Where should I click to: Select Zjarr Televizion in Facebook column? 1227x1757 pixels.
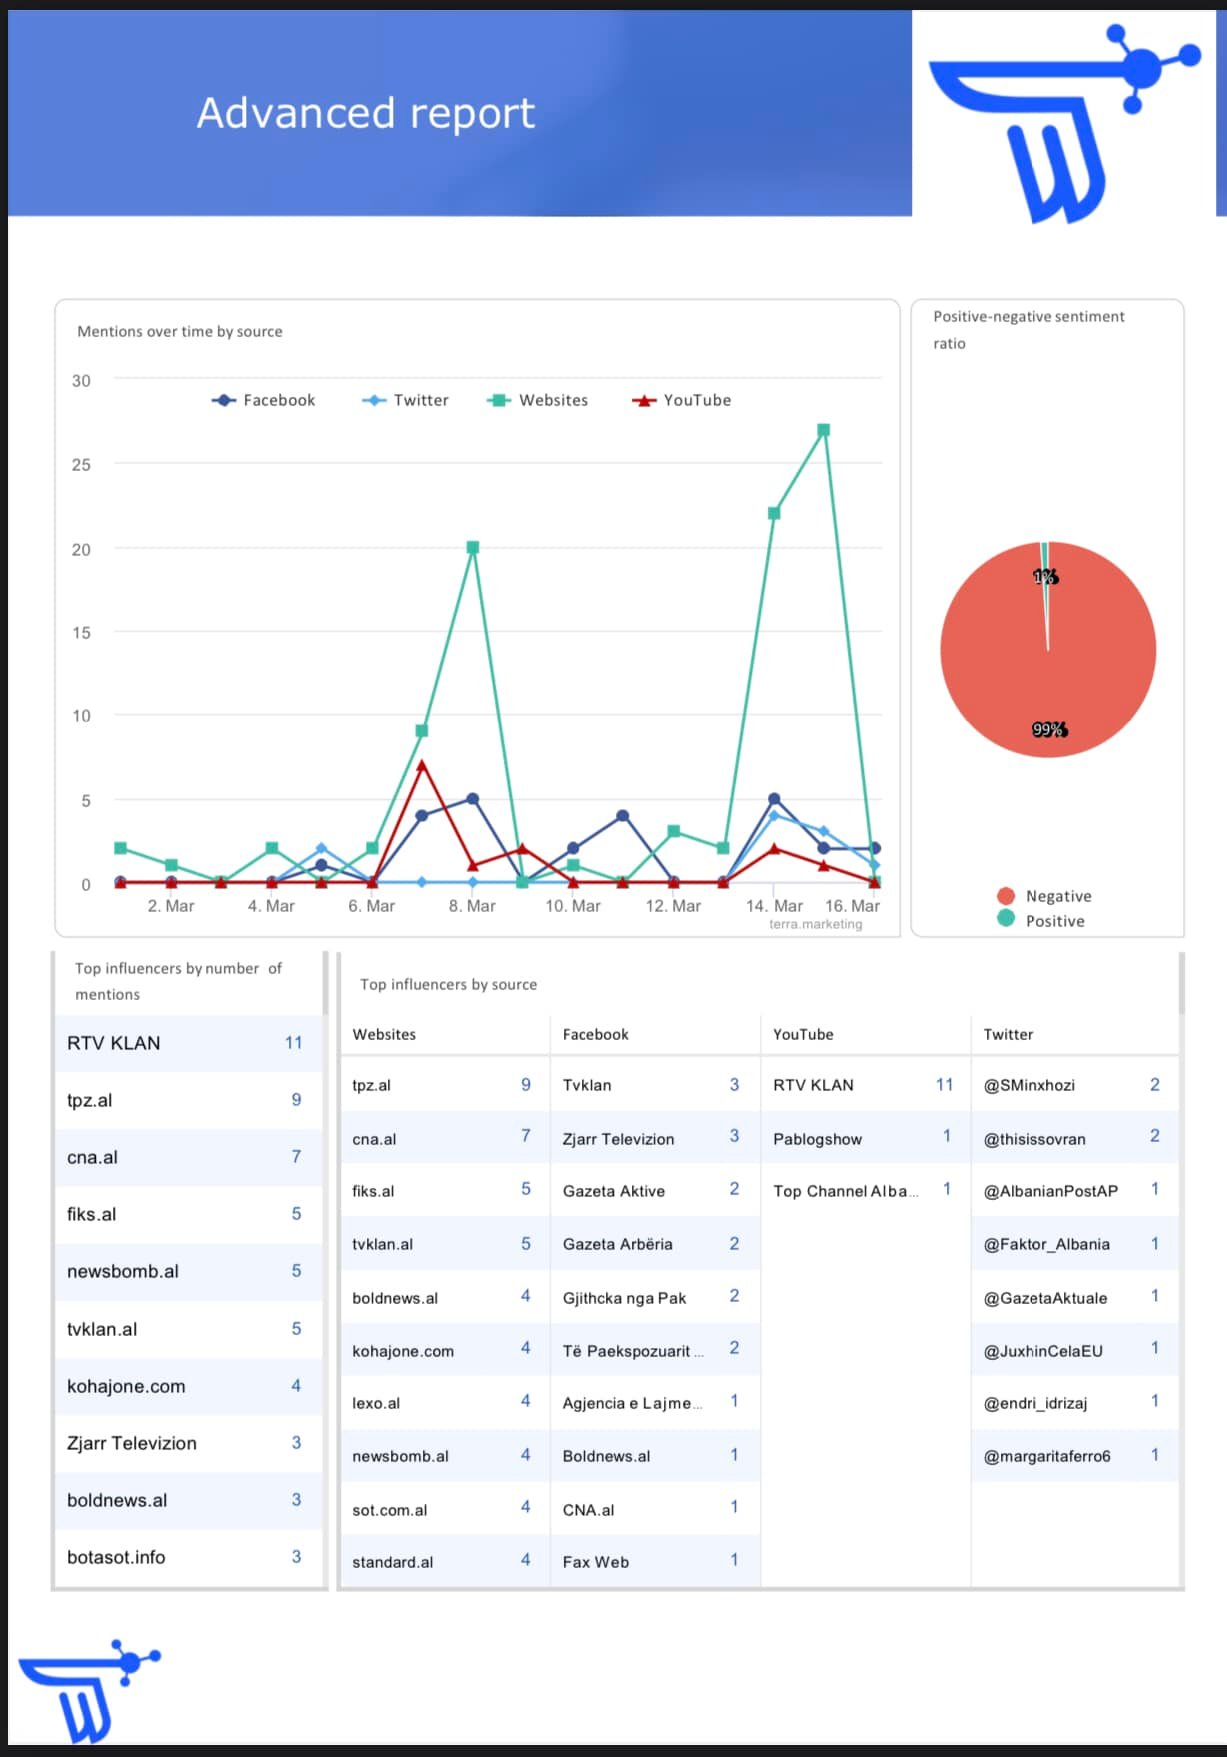(x=618, y=1139)
